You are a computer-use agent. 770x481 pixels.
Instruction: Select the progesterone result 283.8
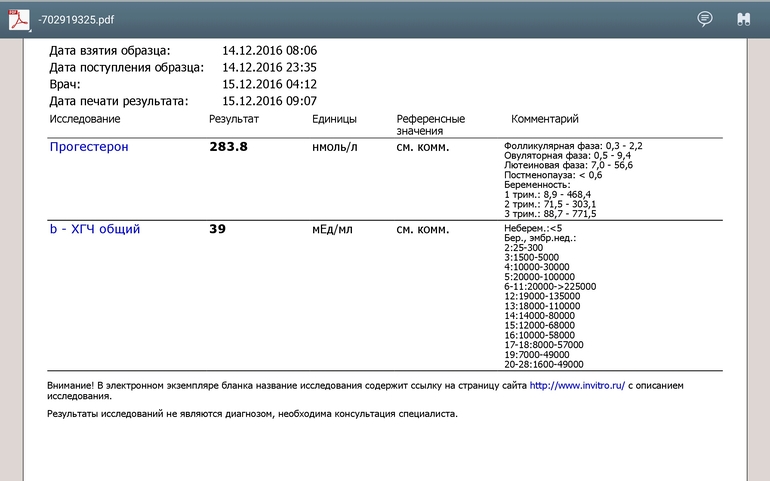coord(228,146)
